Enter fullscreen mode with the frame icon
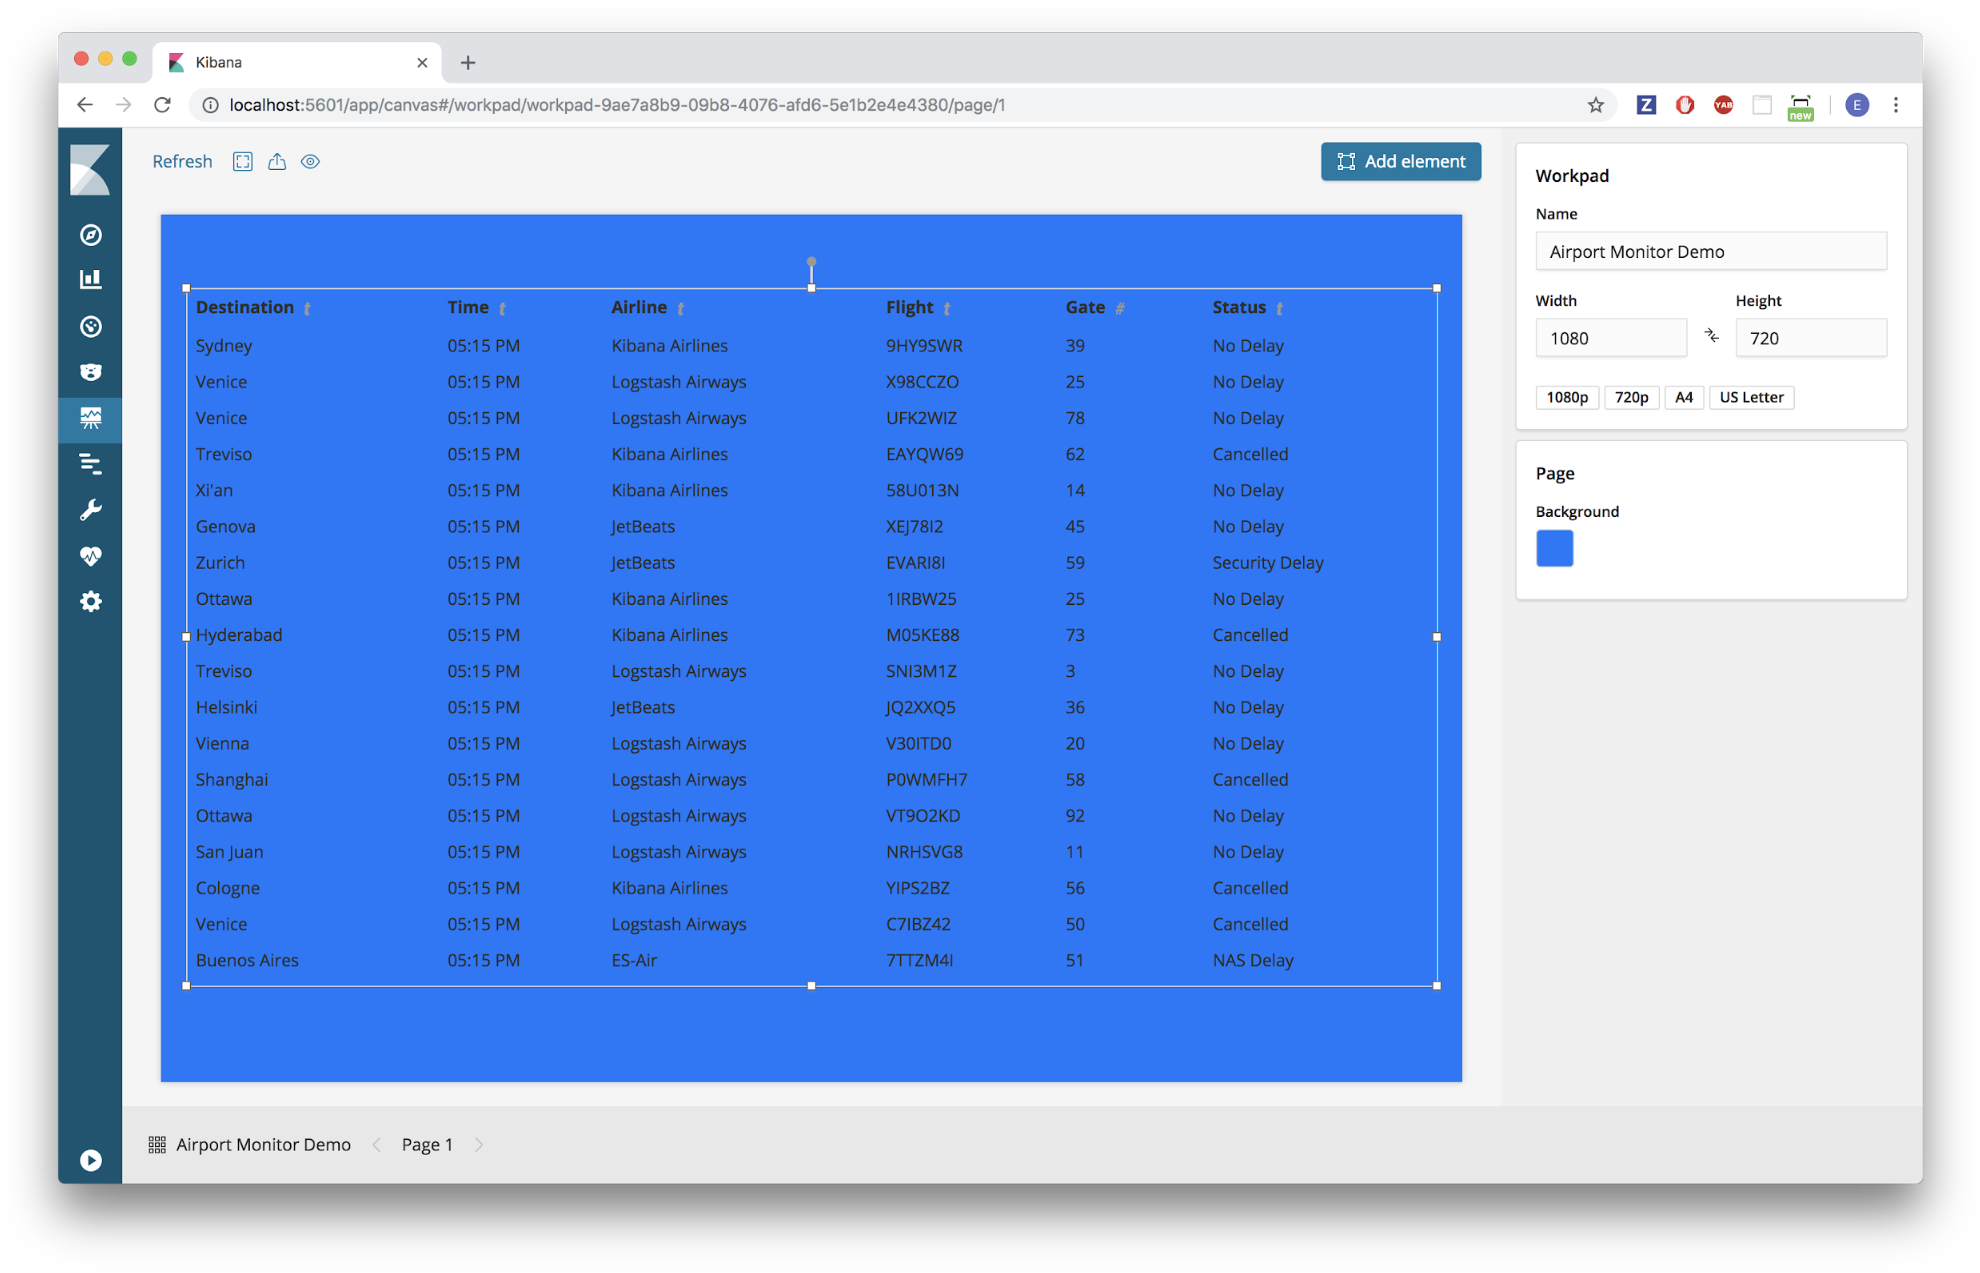1980x1273 pixels. click(x=242, y=161)
